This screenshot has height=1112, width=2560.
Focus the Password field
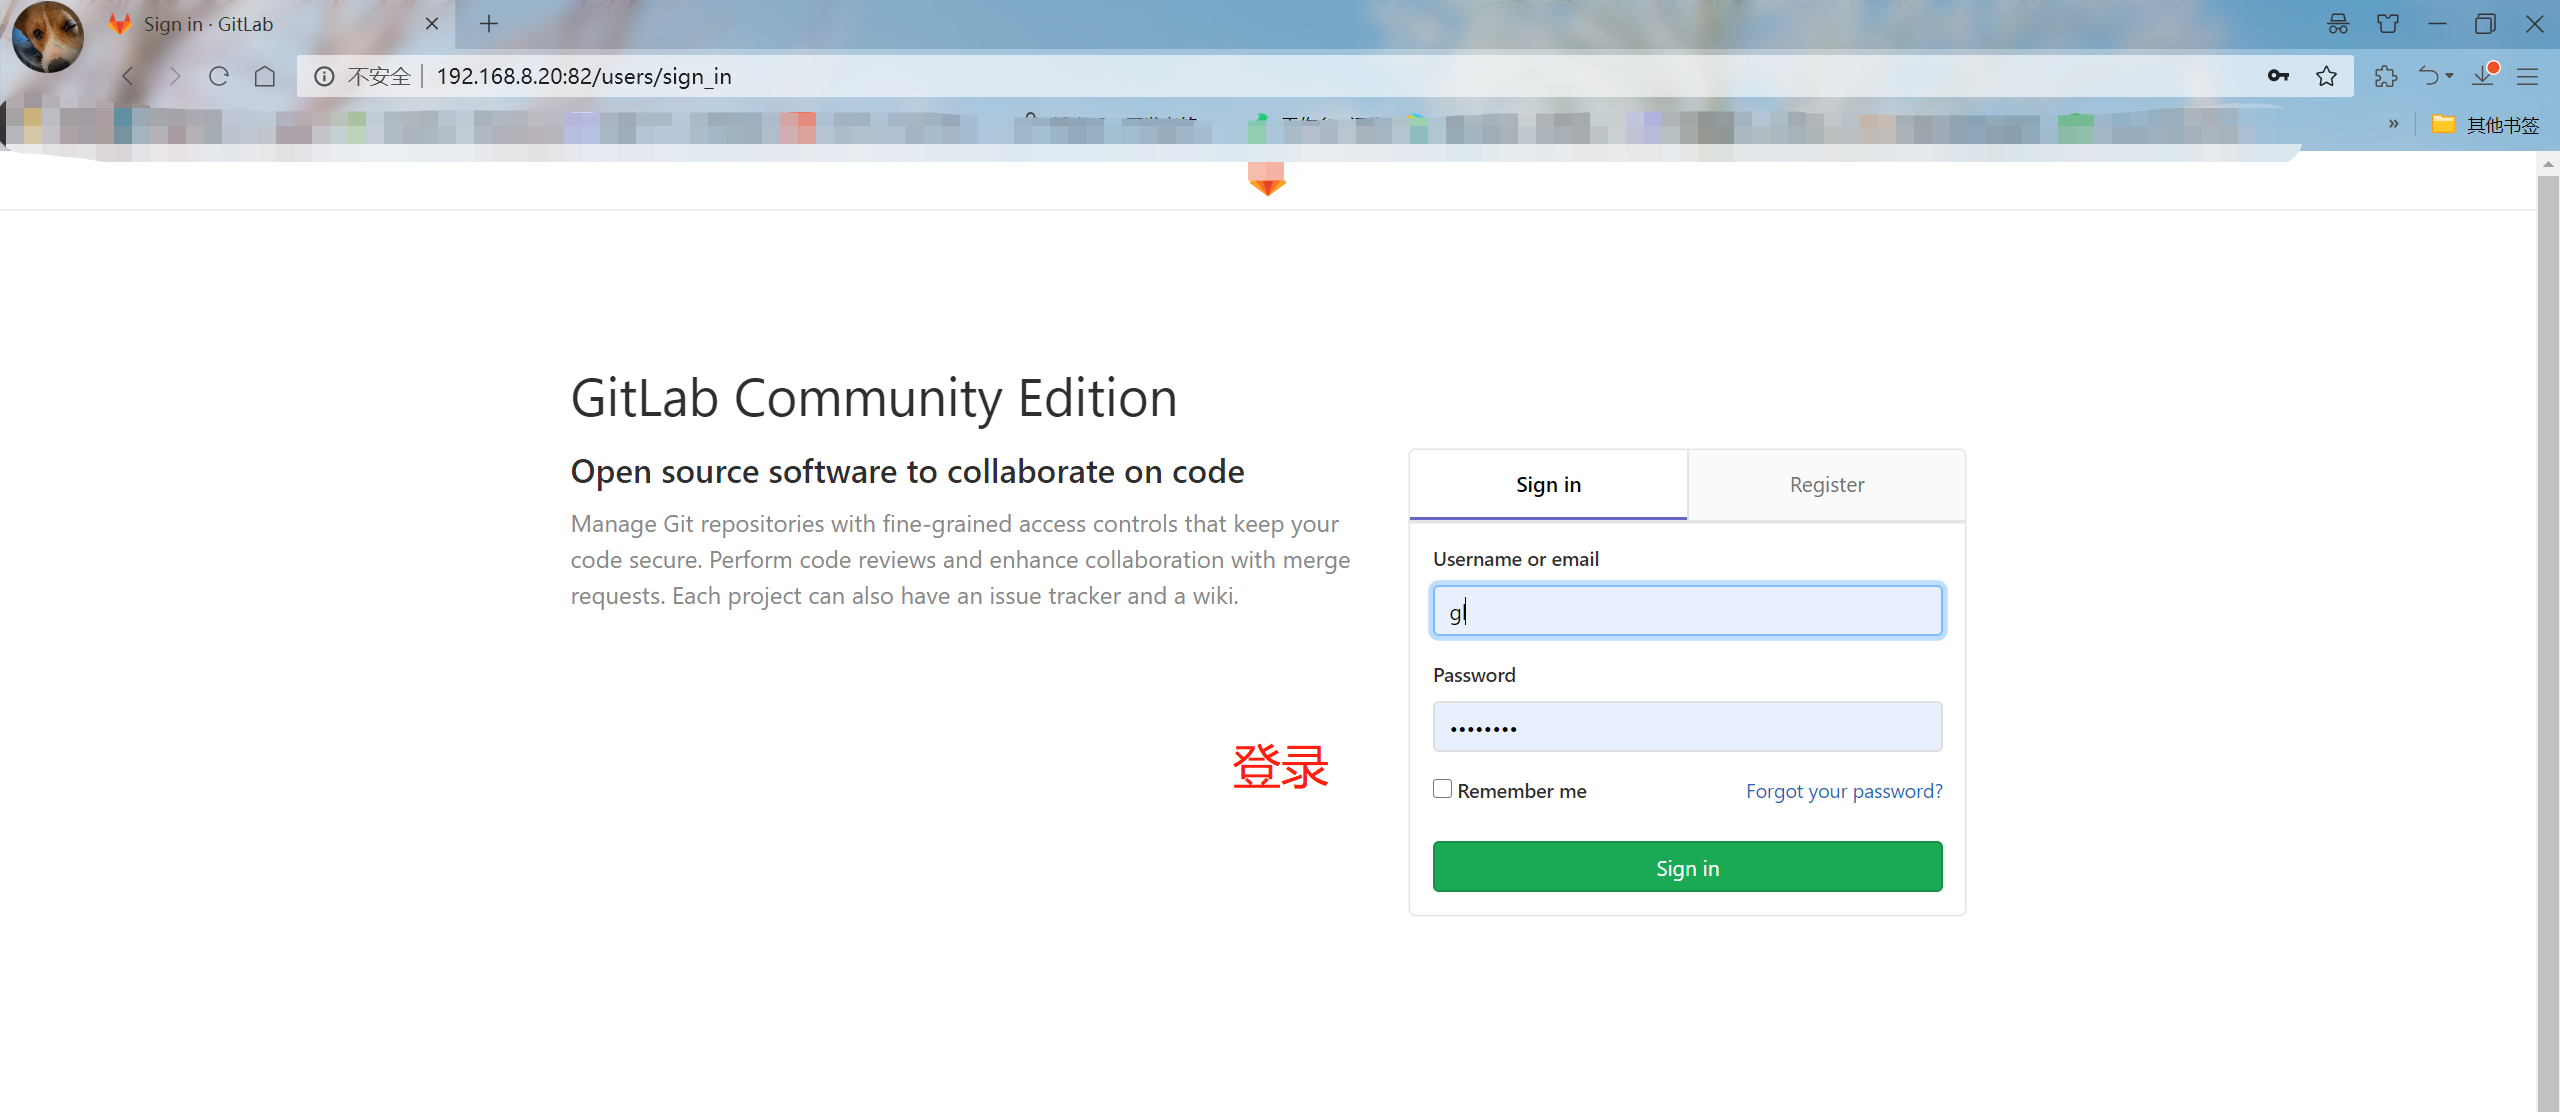pos(1687,727)
